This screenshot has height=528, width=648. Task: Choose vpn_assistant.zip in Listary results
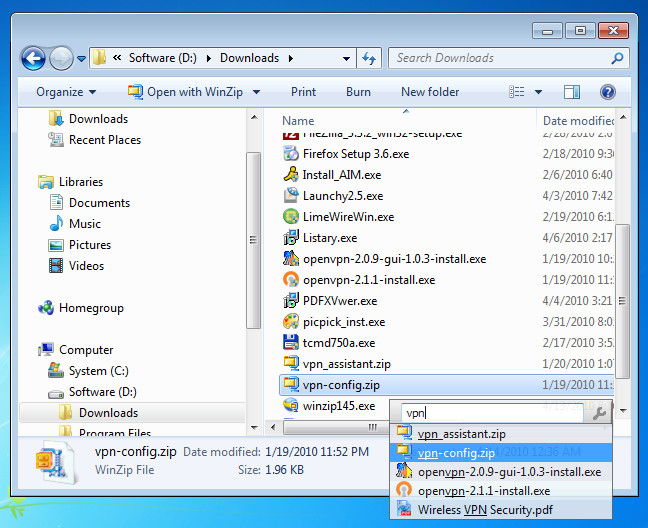coord(501,434)
